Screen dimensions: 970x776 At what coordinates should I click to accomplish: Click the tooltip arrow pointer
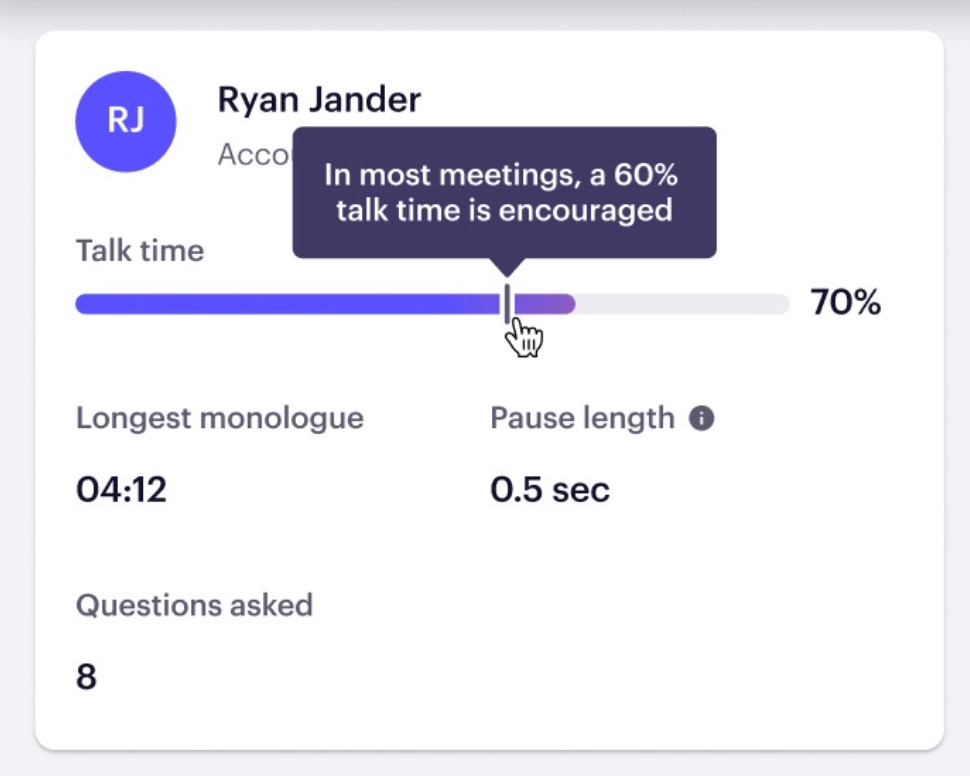point(507,267)
